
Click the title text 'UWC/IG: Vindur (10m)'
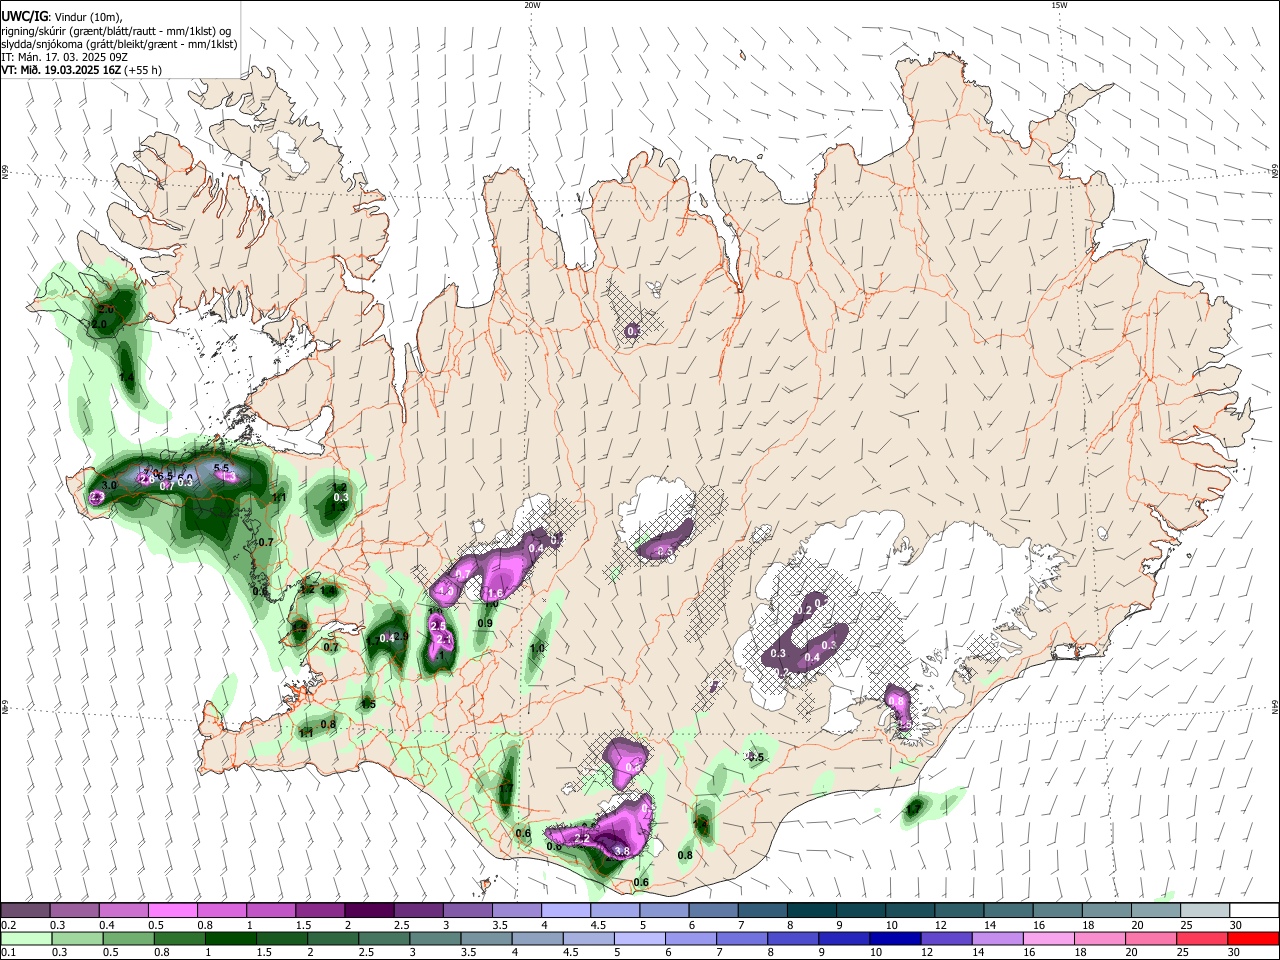pos(60,17)
